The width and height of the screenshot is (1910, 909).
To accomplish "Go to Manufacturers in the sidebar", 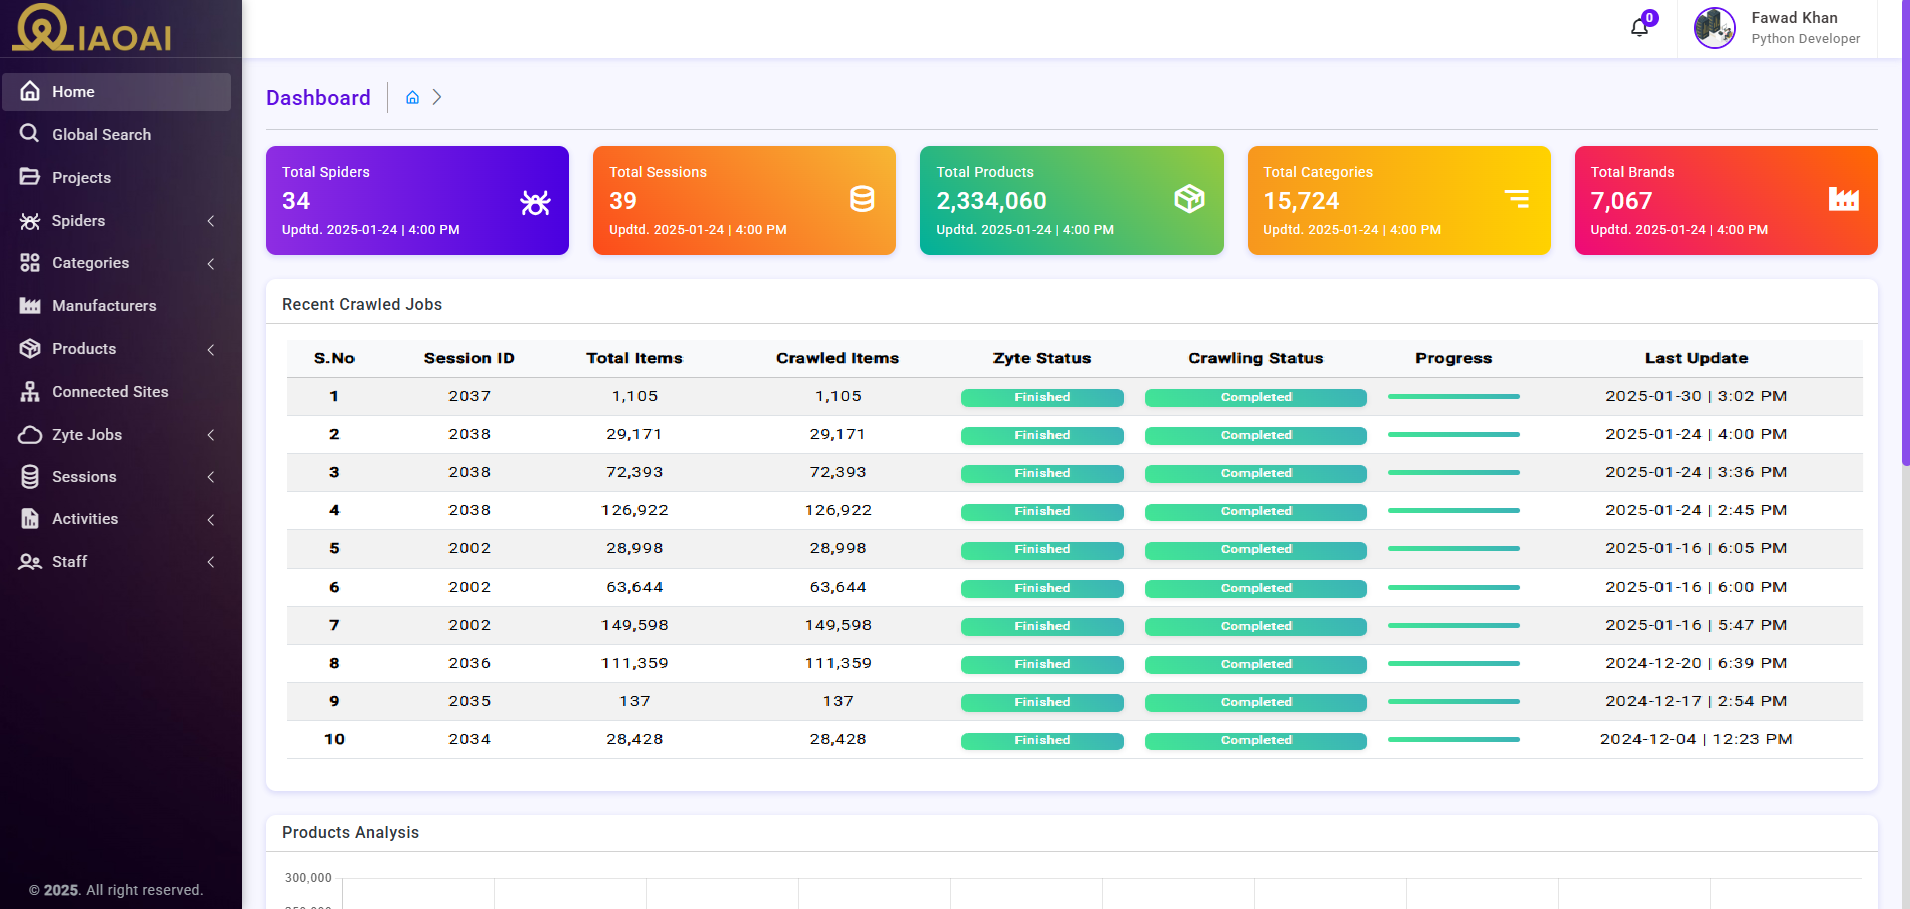I will point(104,306).
